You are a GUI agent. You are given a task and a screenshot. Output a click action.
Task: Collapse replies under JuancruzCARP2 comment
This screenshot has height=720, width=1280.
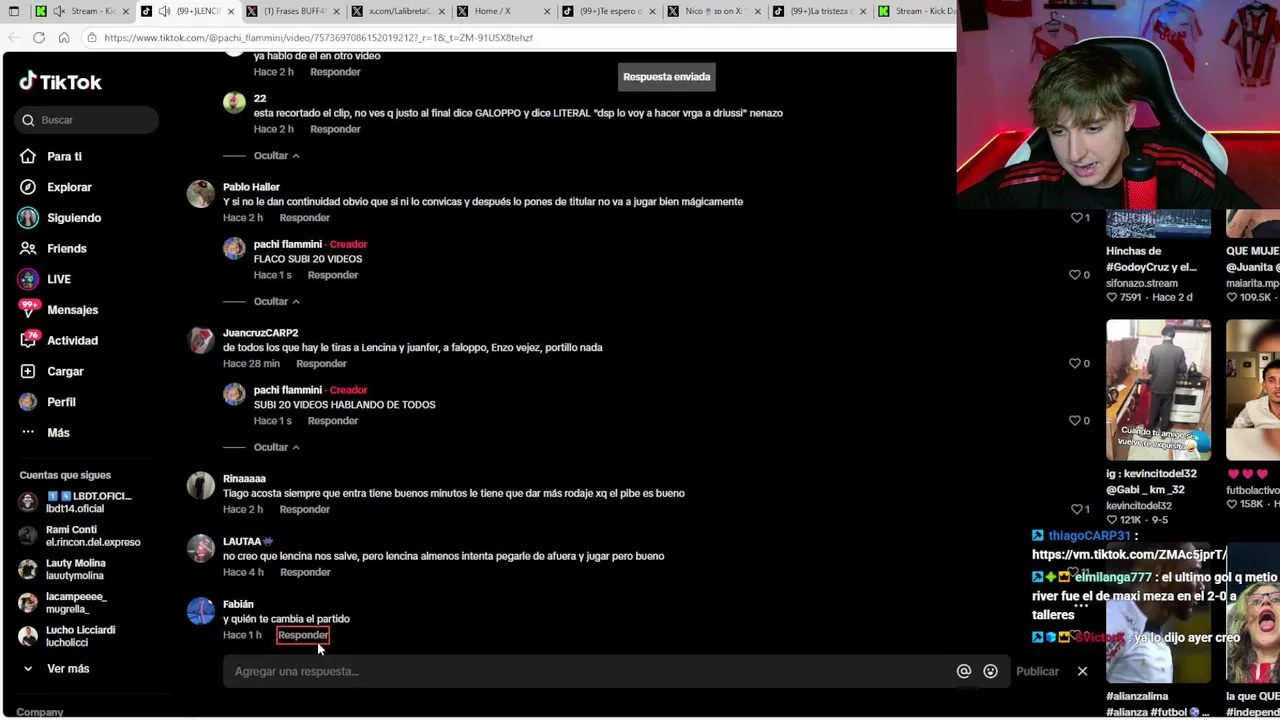(x=276, y=448)
